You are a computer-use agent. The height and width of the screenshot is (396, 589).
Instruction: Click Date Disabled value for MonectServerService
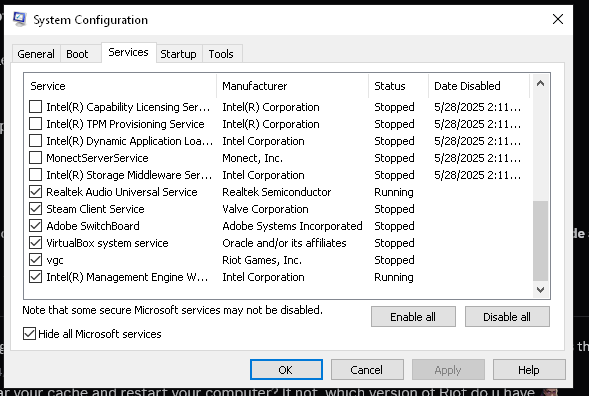pyautogui.click(x=477, y=158)
